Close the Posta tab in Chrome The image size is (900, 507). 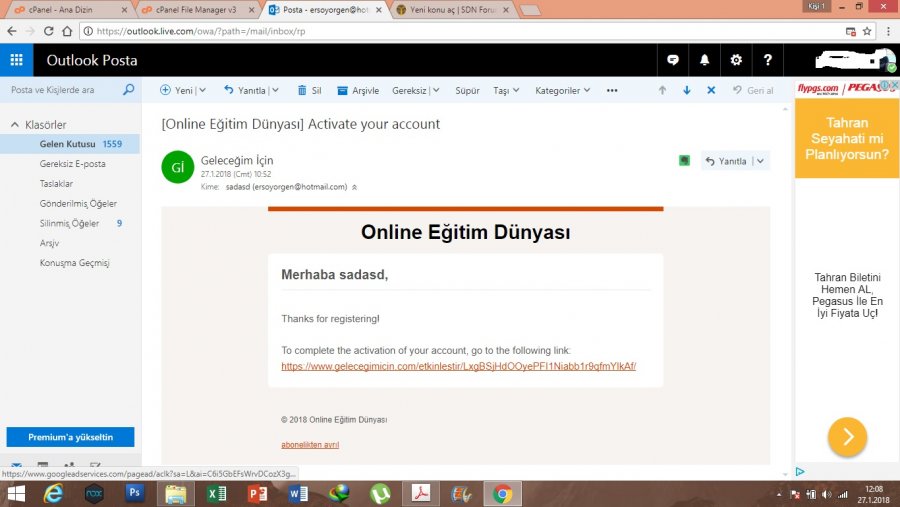378,10
